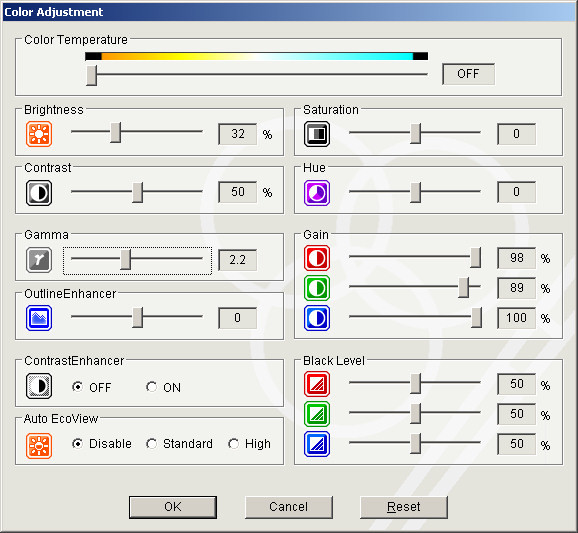Set Auto EcoView to Standard
578x533 pixels.
[x=179, y=443]
